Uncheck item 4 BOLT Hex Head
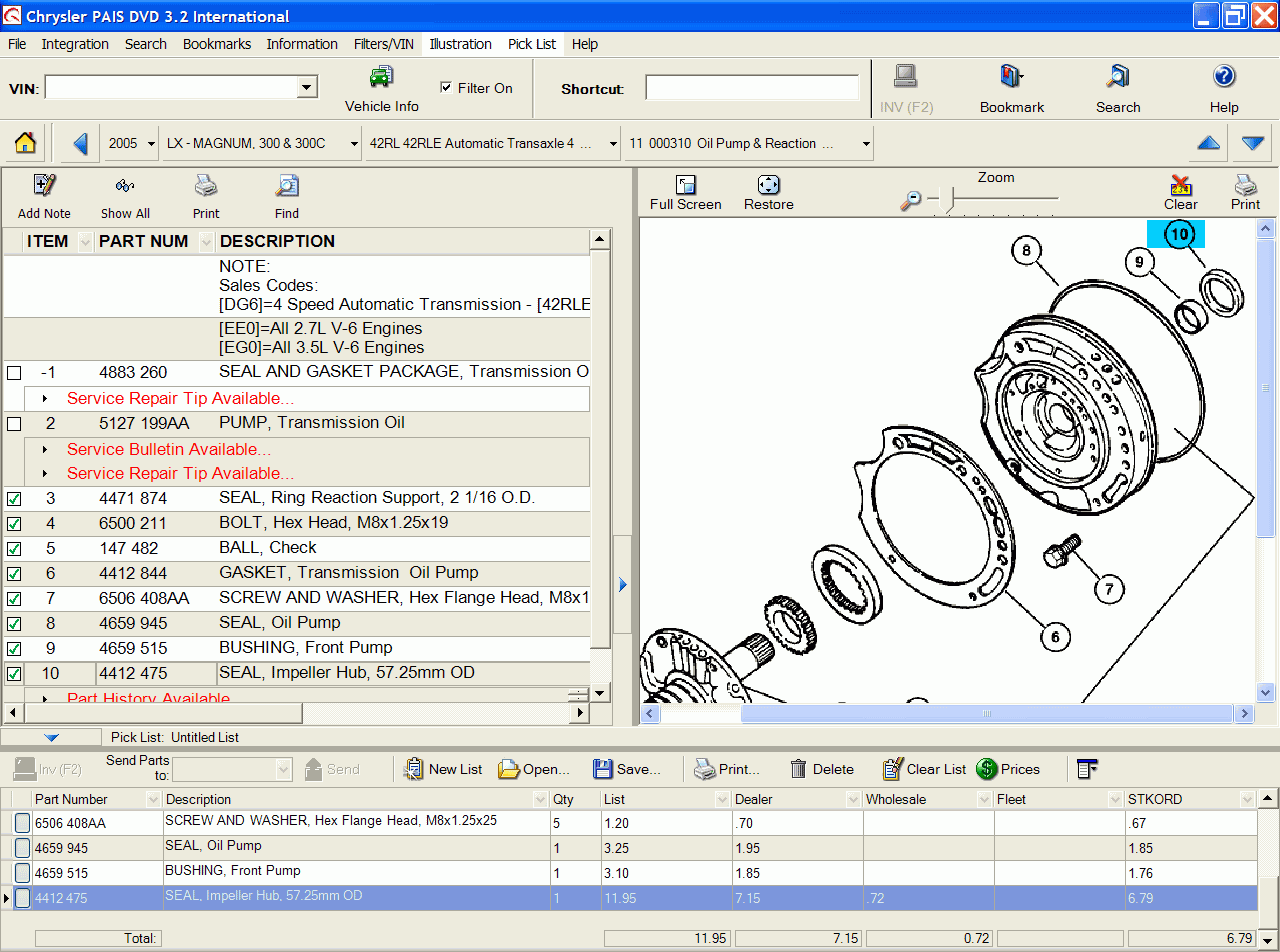Viewport: 1280px width, 952px height. (14, 524)
